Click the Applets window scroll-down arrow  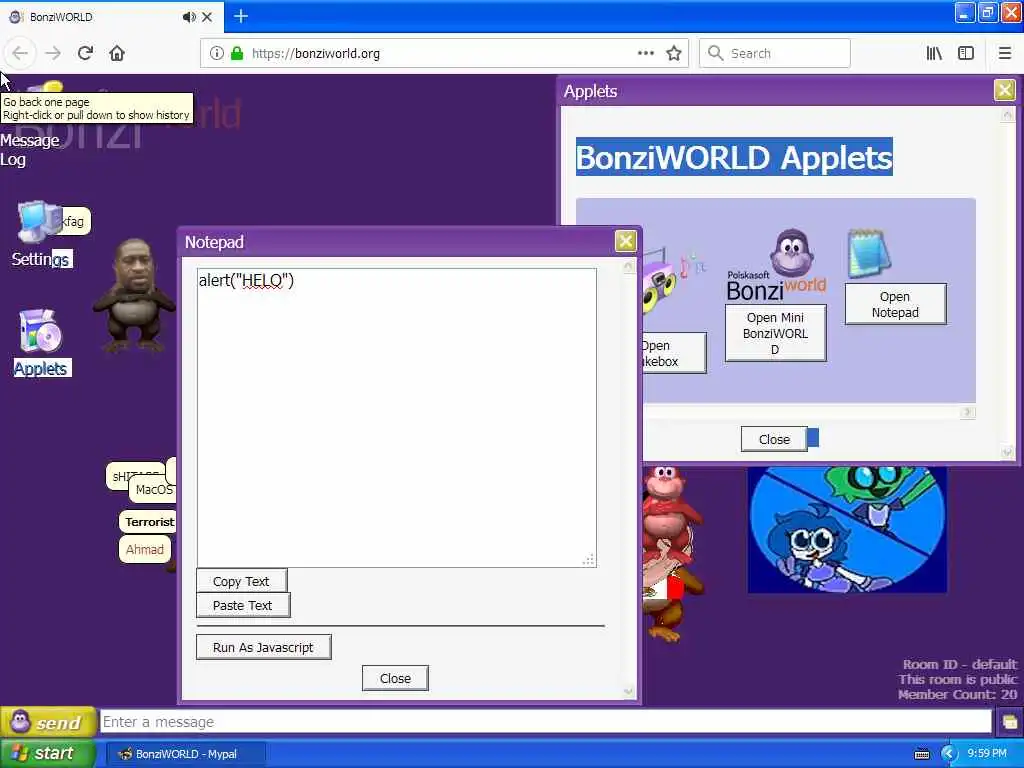[x=1007, y=452]
